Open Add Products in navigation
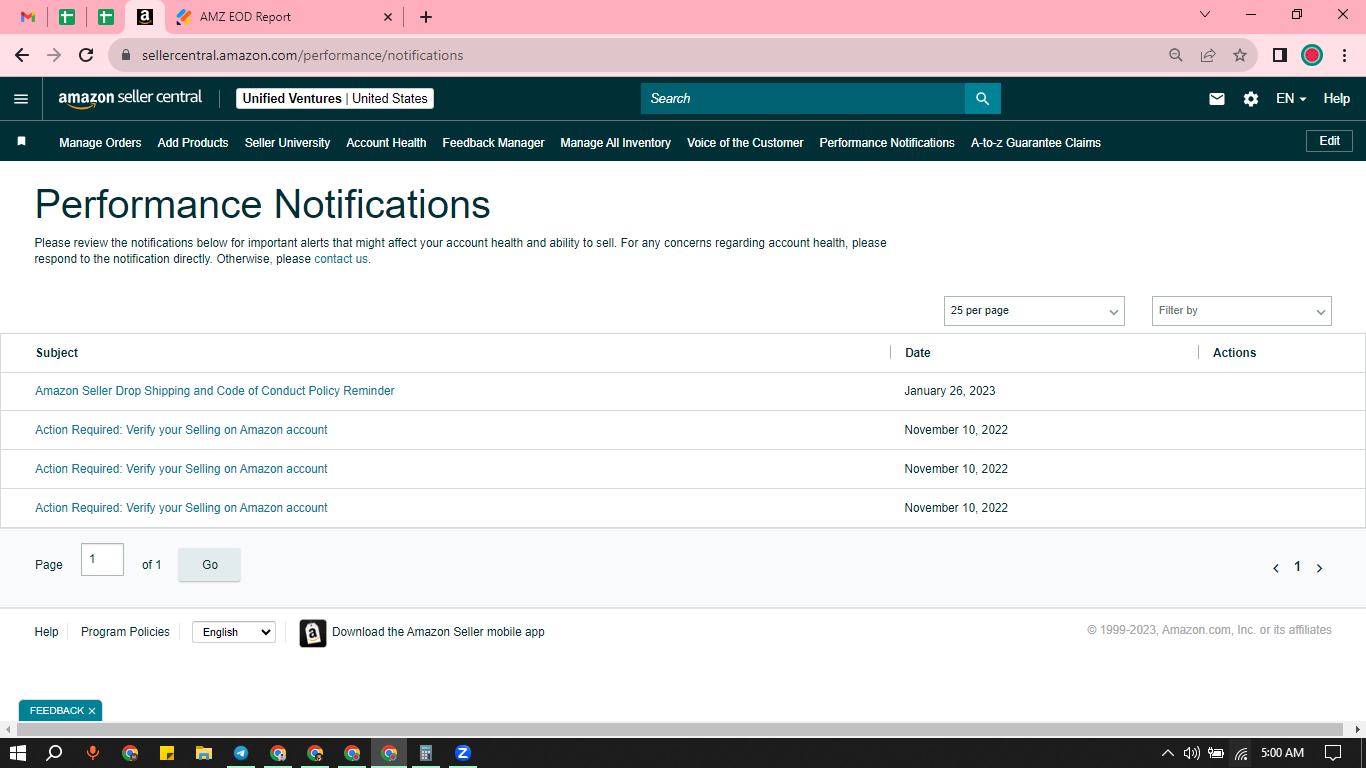Image resolution: width=1366 pixels, height=768 pixels. (x=193, y=143)
